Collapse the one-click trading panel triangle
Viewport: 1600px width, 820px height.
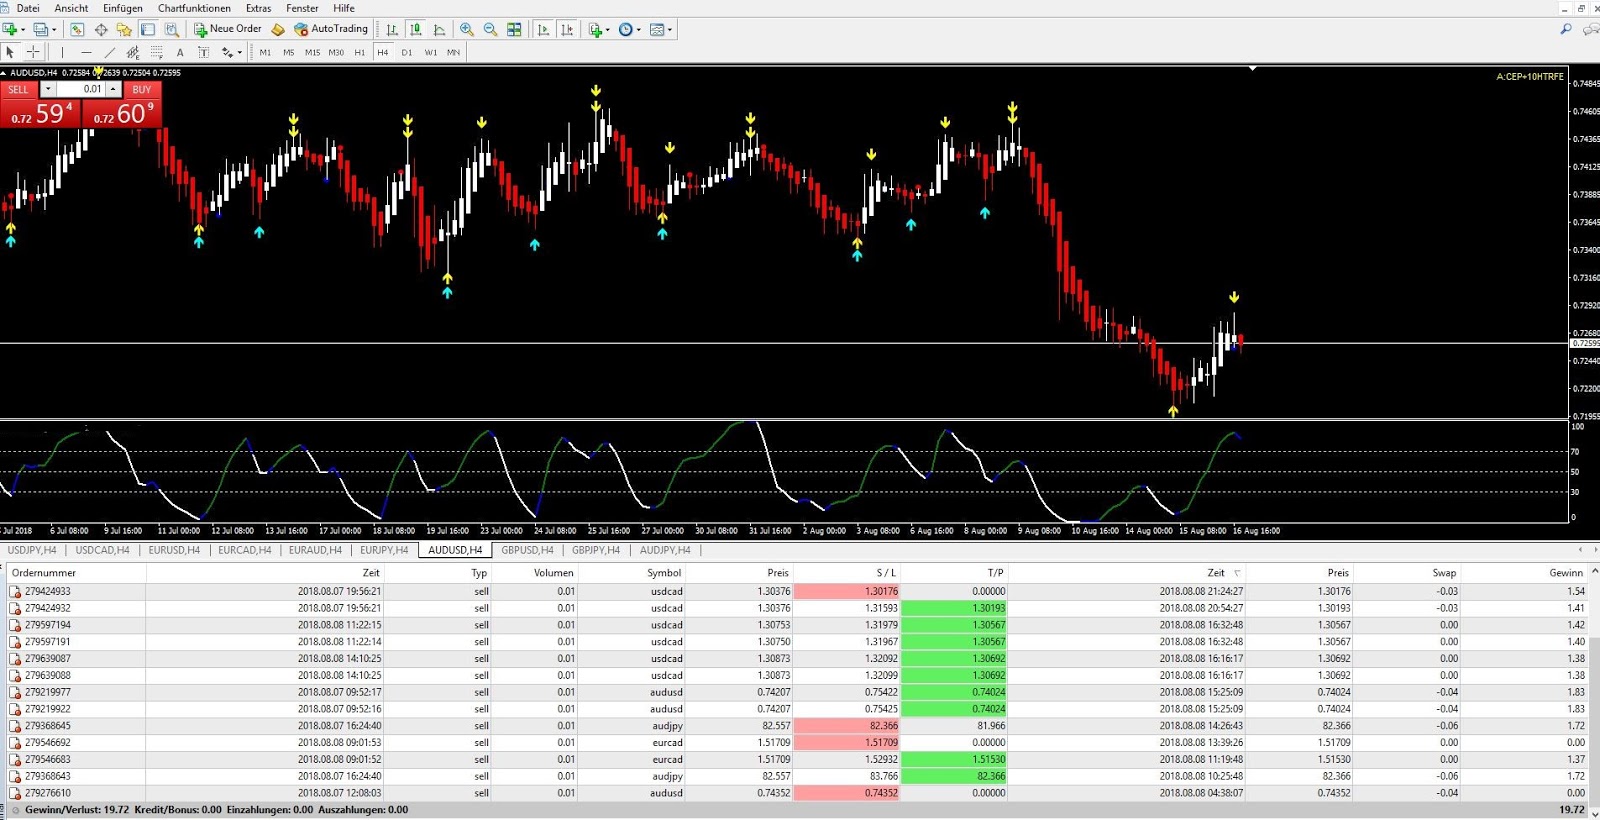tap(4, 73)
